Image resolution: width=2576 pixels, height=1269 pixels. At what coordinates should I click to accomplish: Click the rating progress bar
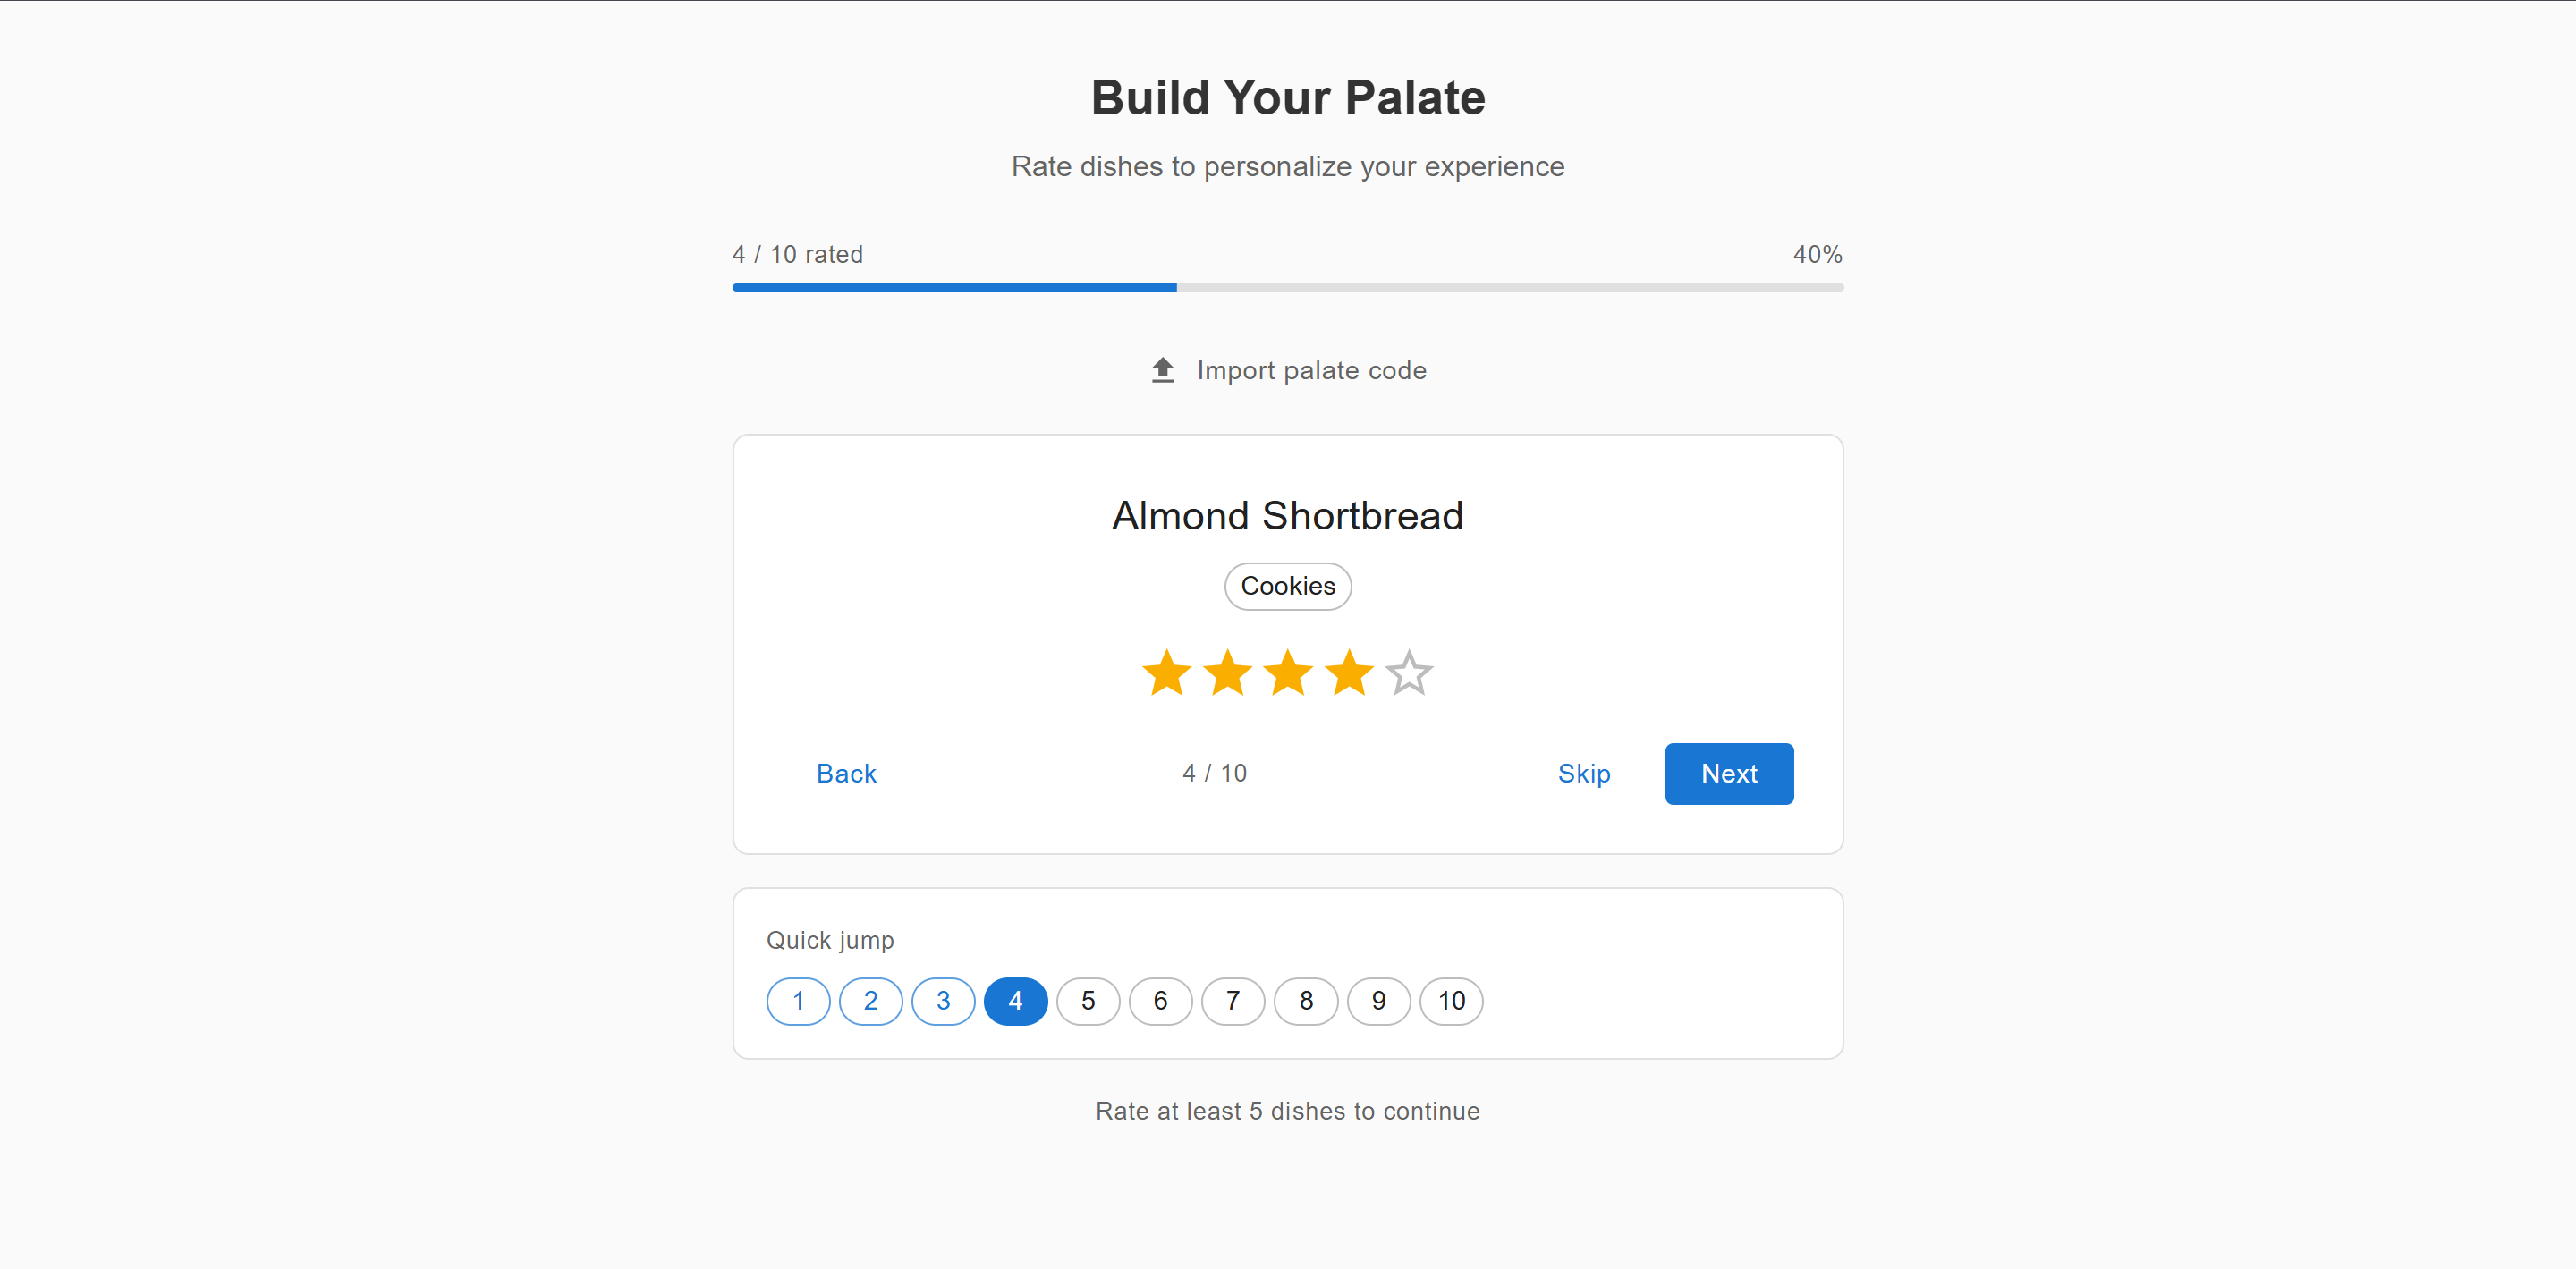1287,287
